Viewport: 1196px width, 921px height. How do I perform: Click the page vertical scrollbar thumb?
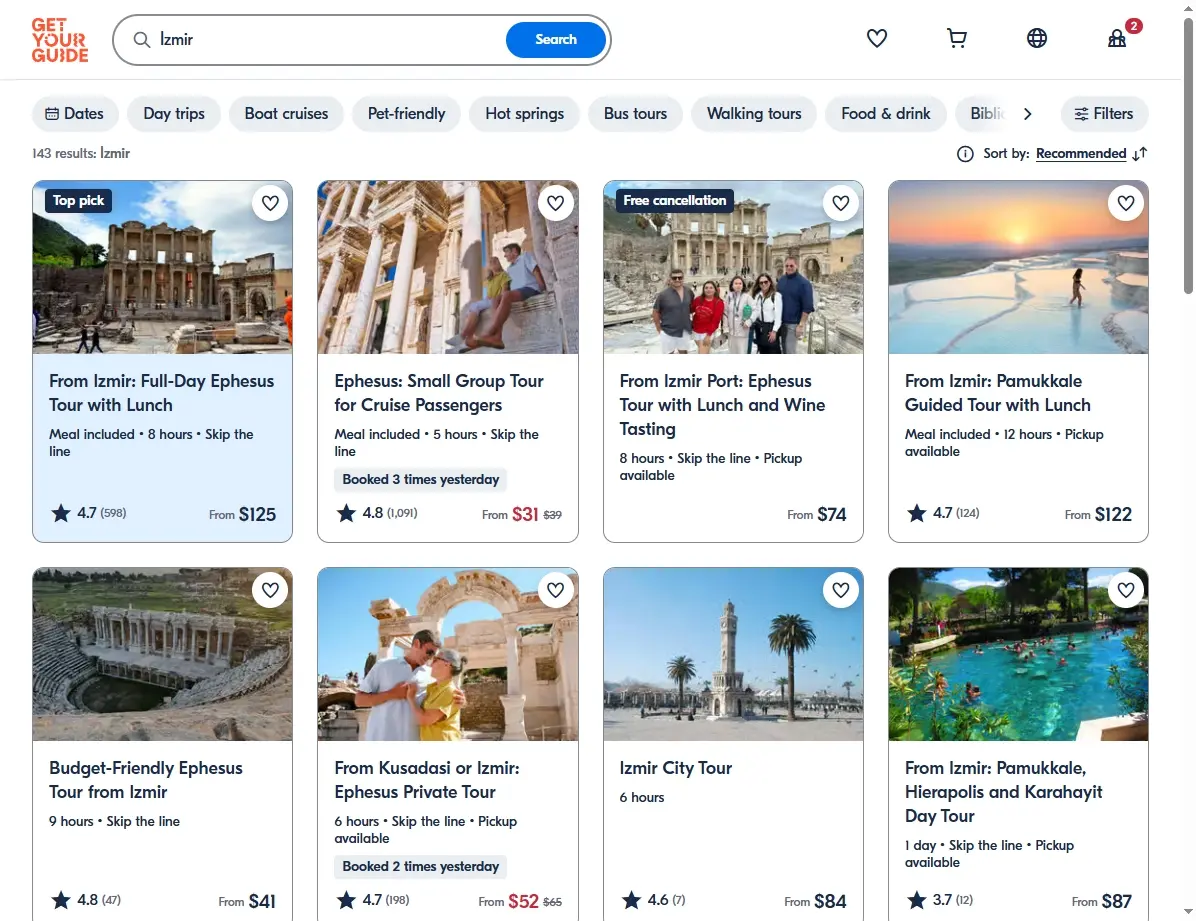tap(1188, 156)
